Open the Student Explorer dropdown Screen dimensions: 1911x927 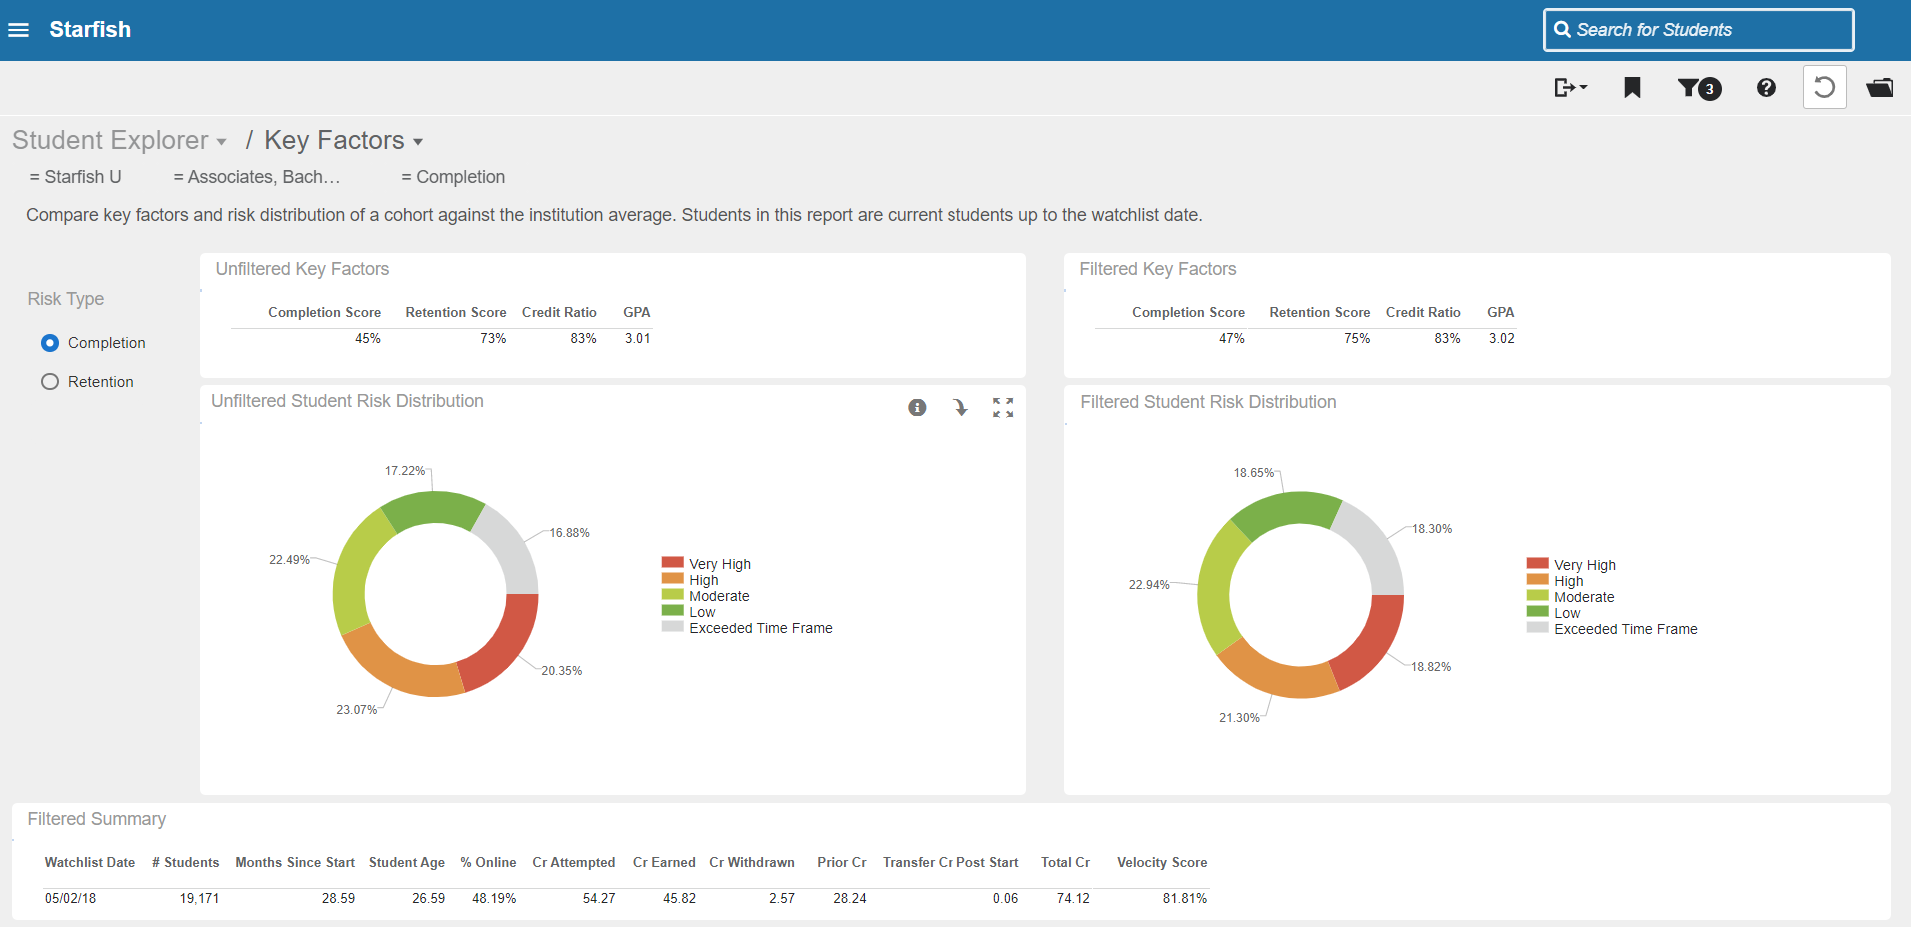120,141
